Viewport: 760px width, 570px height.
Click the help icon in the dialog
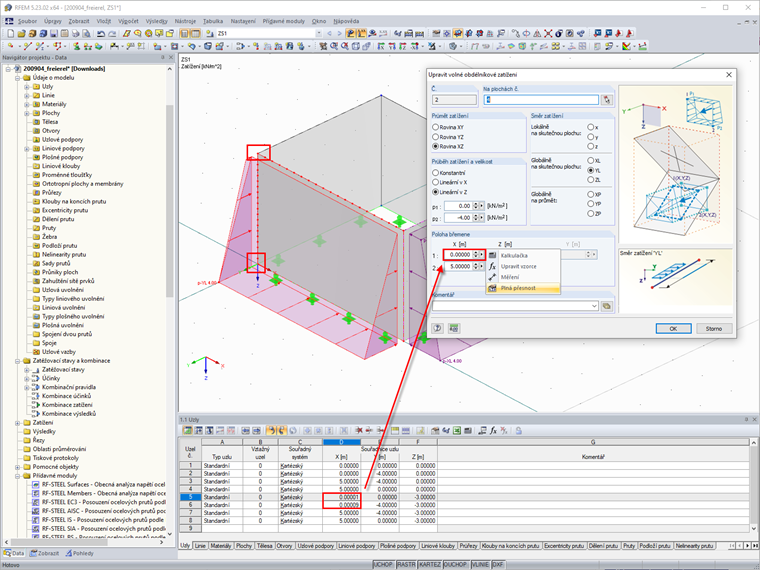tap(437, 328)
